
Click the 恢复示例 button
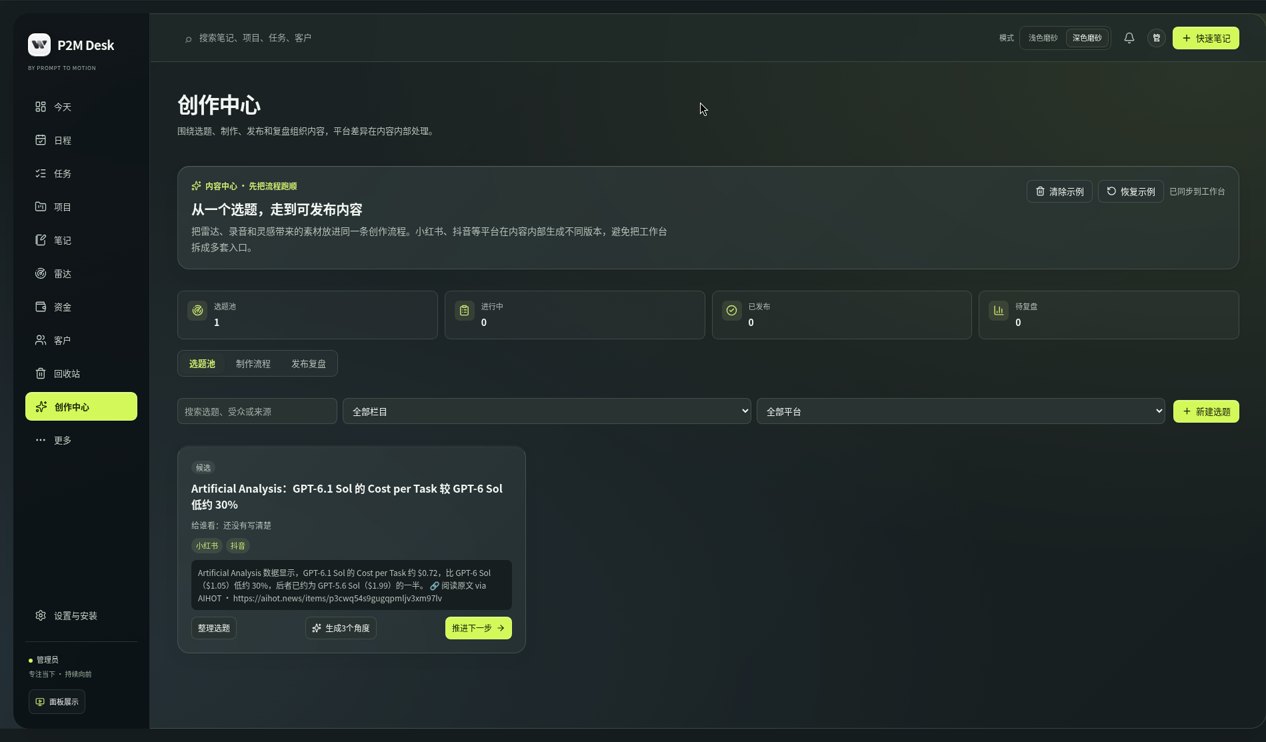[1131, 191]
